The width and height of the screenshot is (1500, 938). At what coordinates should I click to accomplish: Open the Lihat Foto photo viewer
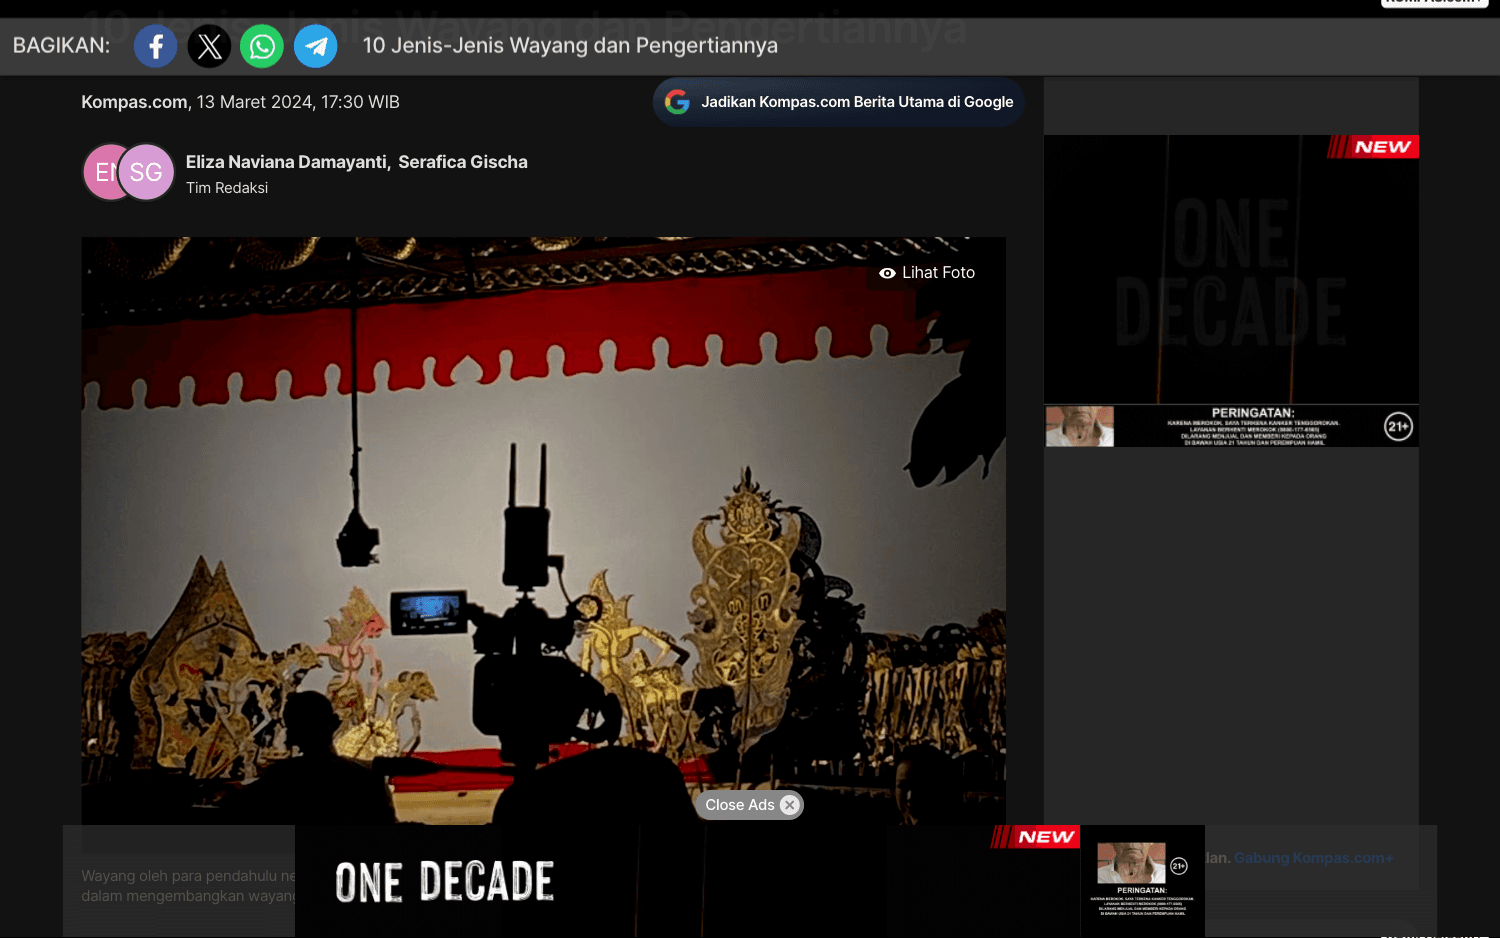pos(927,273)
